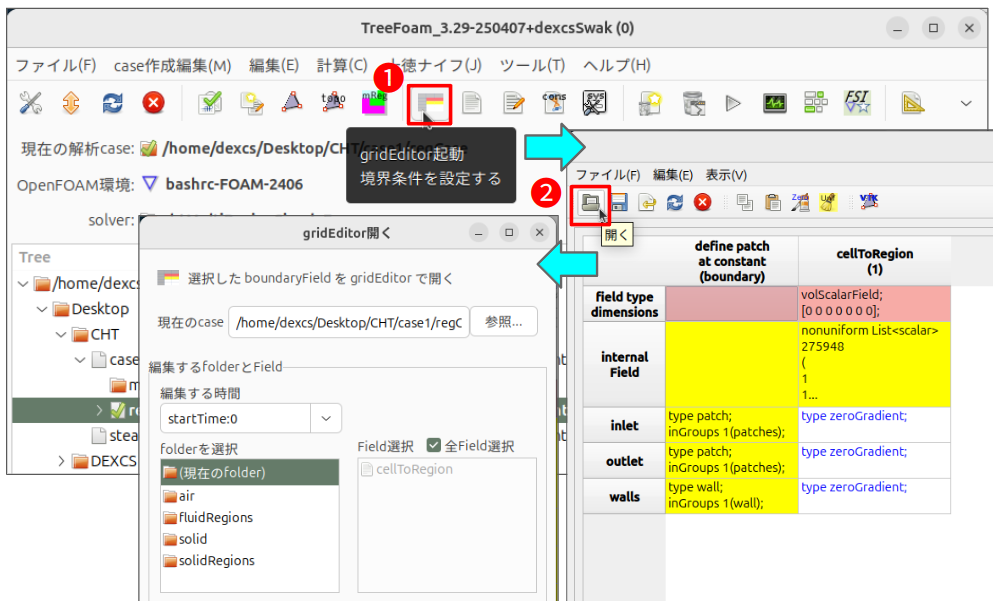Click the 参照... browse button
Image resolution: width=993 pixels, height=601 pixels.
[503, 322]
